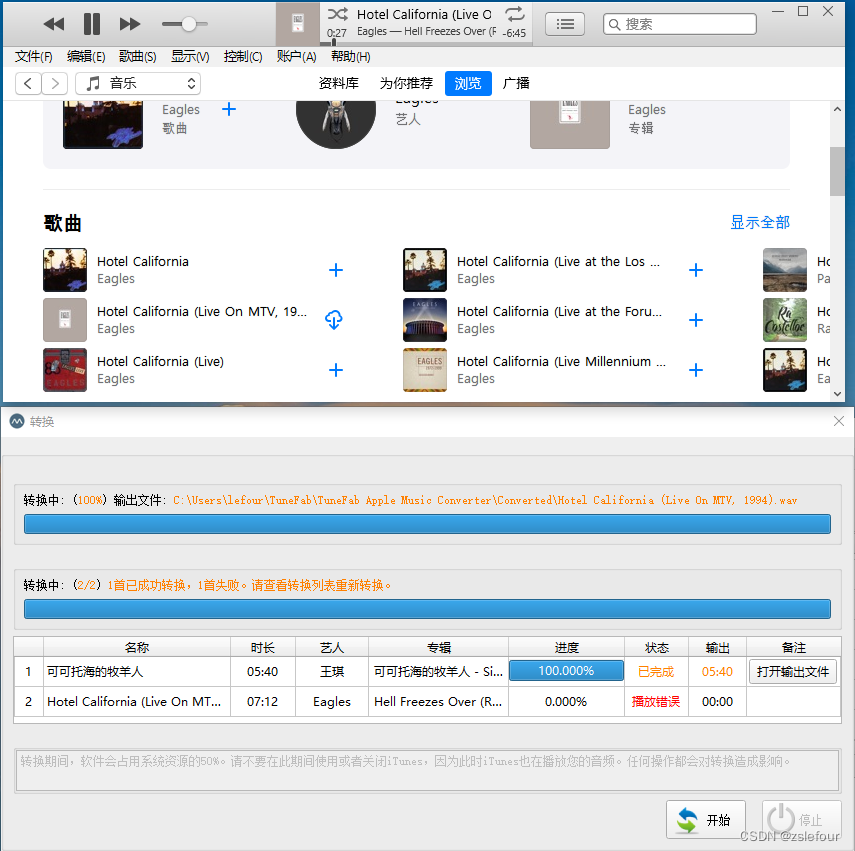
Task: Click the 时长 column header
Action: [x=262, y=647]
